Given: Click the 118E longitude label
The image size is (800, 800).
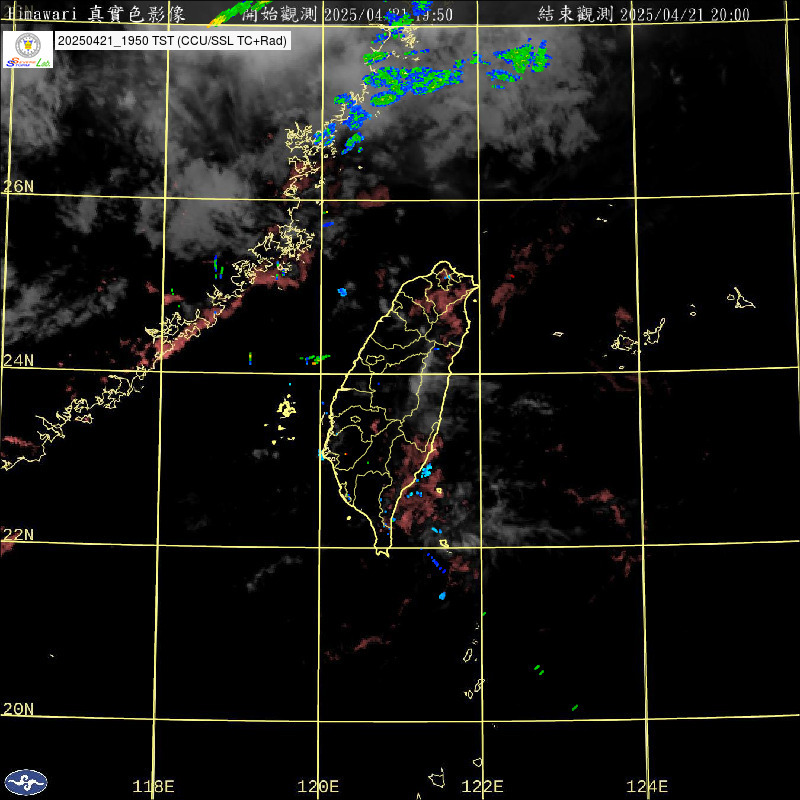Looking at the screenshot, I should click(153, 786).
